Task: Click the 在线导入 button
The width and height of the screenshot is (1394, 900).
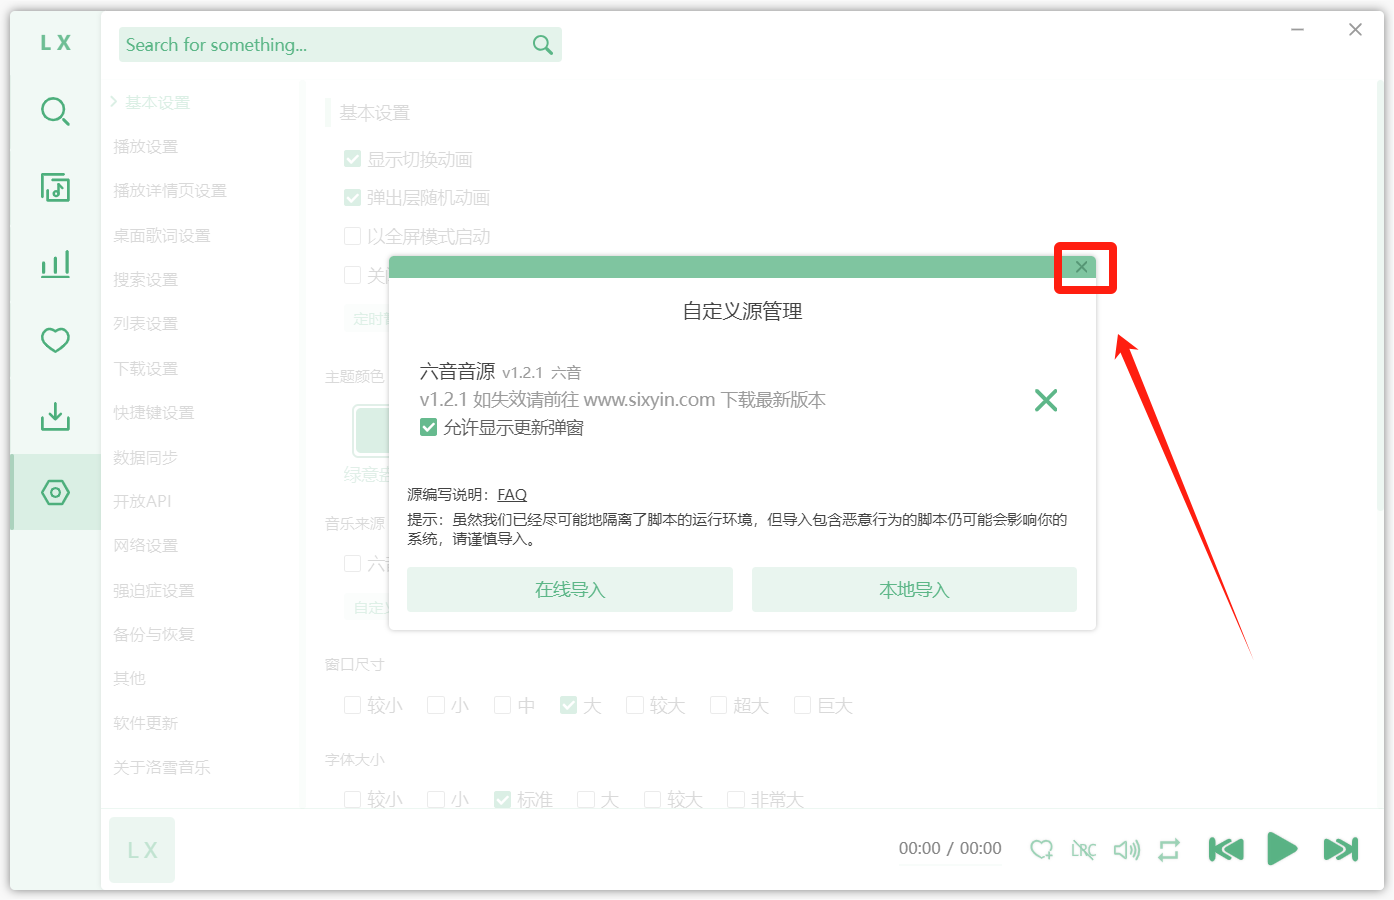Action: (569, 590)
